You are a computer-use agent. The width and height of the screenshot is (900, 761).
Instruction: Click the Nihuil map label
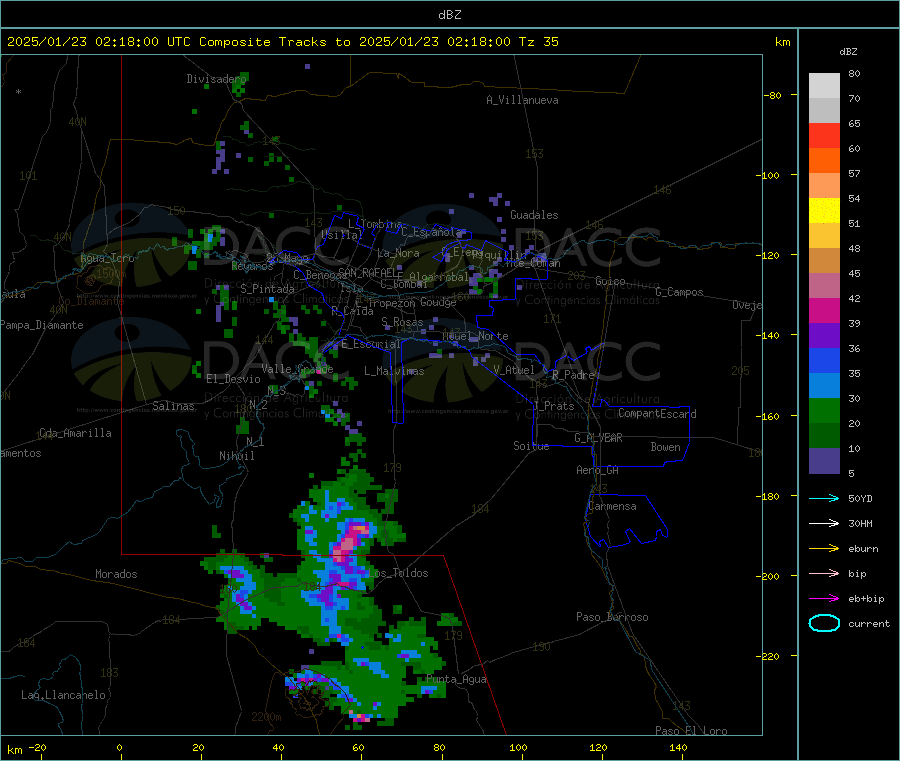pyautogui.click(x=236, y=456)
